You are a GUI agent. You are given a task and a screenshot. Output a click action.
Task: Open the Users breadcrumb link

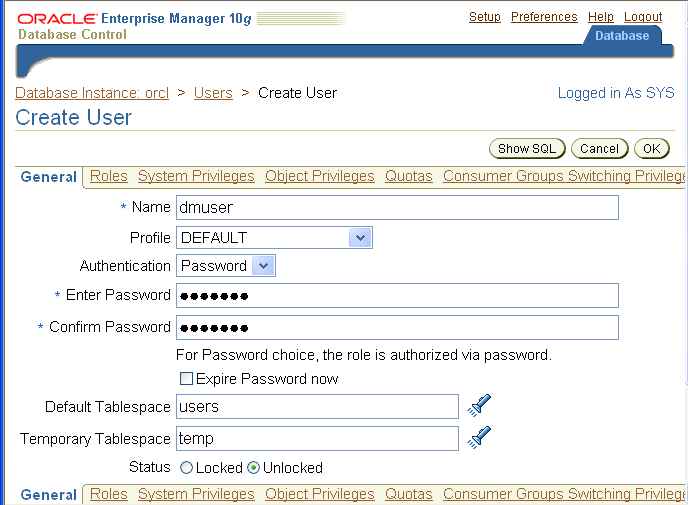pyautogui.click(x=213, y=93)
